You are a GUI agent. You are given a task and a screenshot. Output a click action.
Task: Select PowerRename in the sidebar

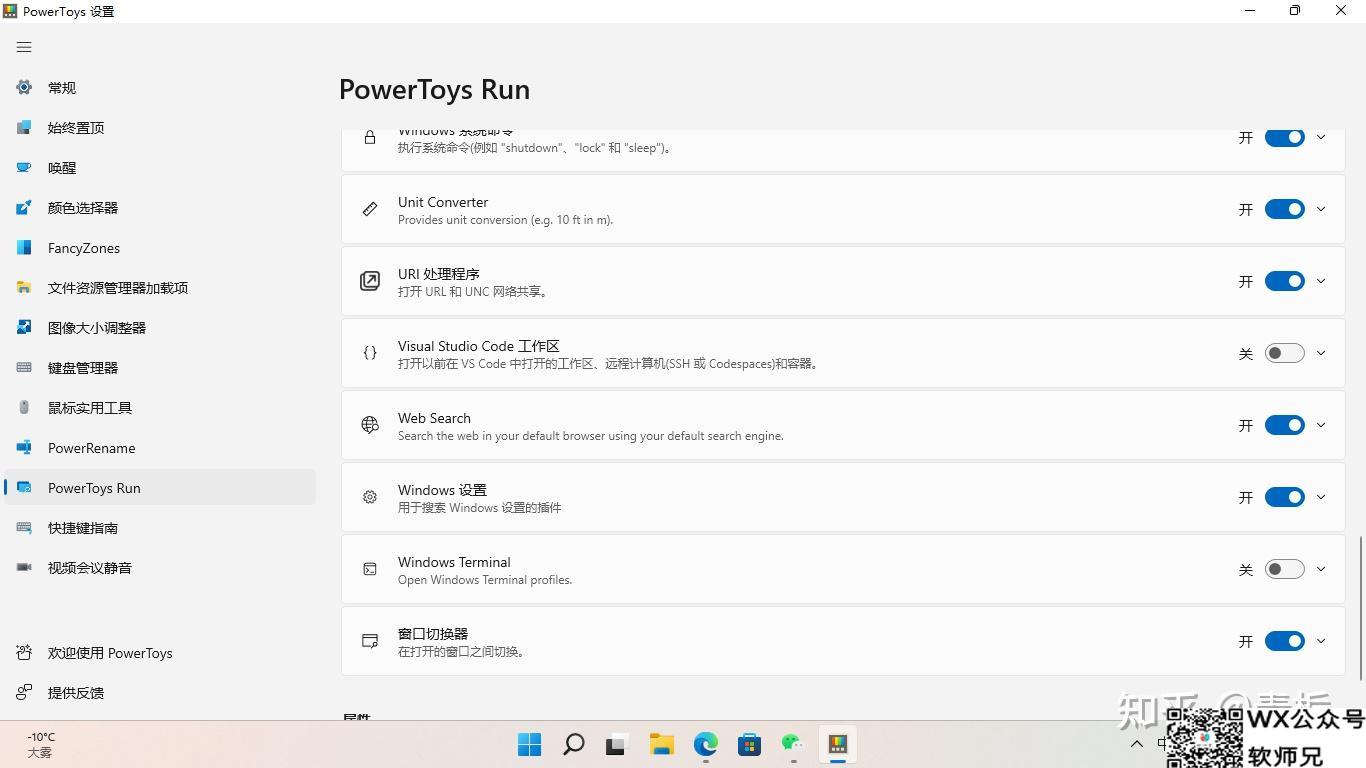pyautogui.click(x=160, y=448)
